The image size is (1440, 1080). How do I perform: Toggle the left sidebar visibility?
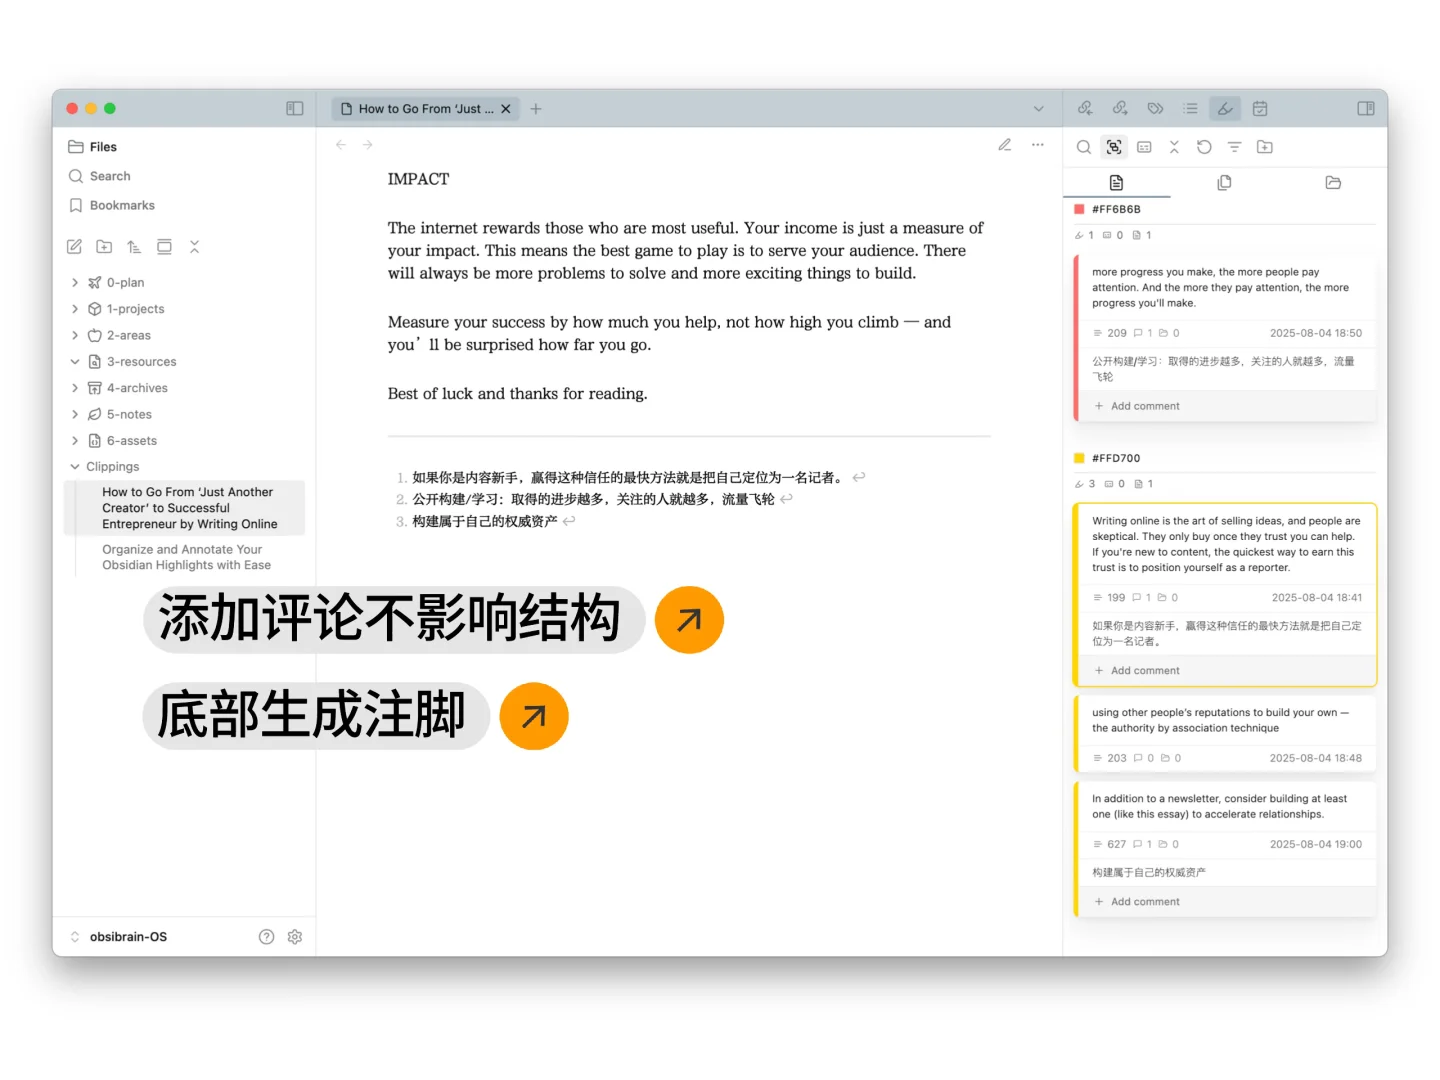[x=295, y=108]
